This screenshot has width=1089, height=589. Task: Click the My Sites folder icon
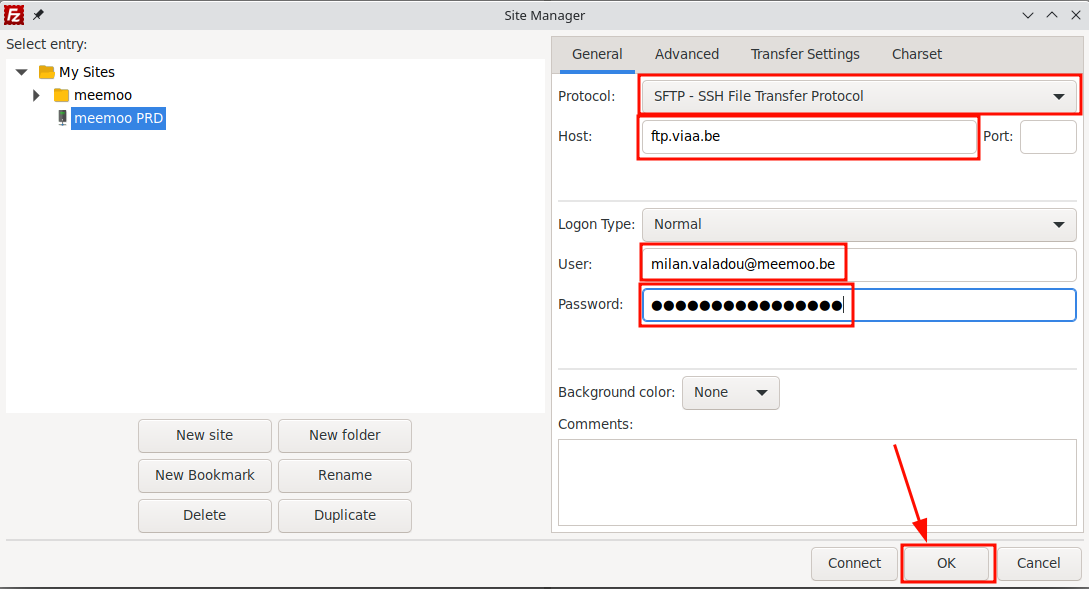click(47, 72)
